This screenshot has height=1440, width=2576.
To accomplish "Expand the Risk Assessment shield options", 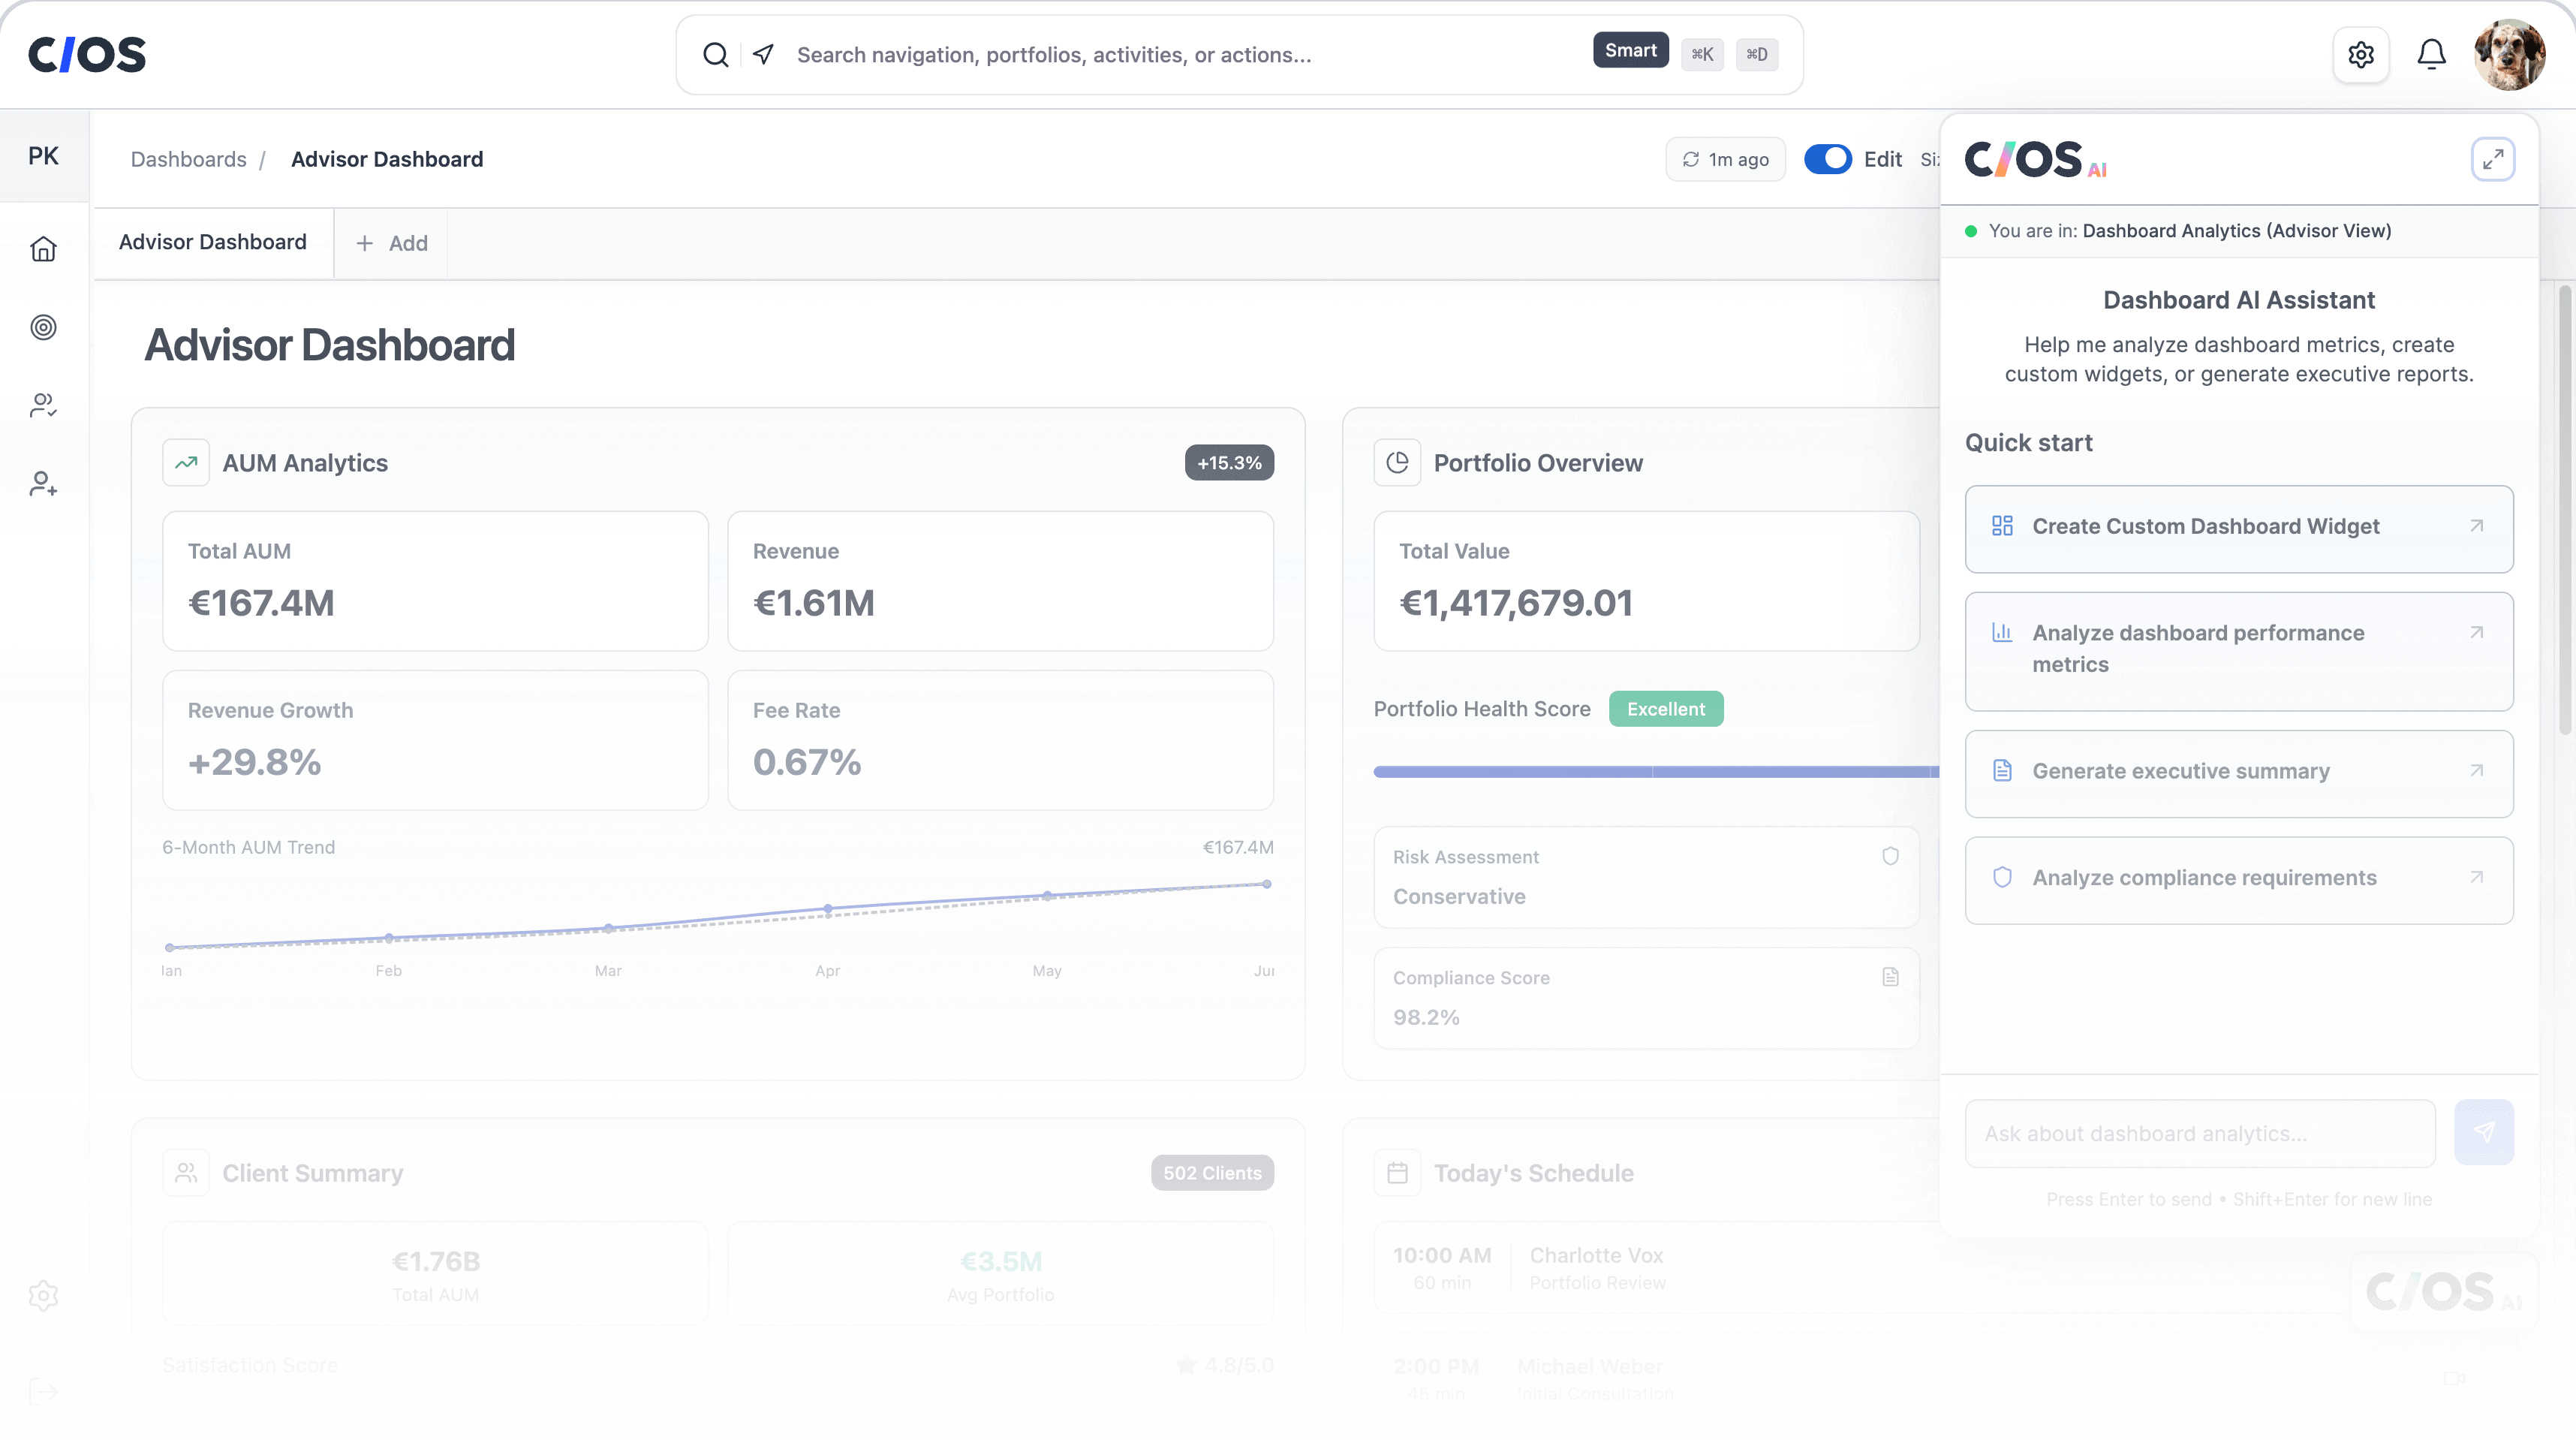I will 1890,856.
